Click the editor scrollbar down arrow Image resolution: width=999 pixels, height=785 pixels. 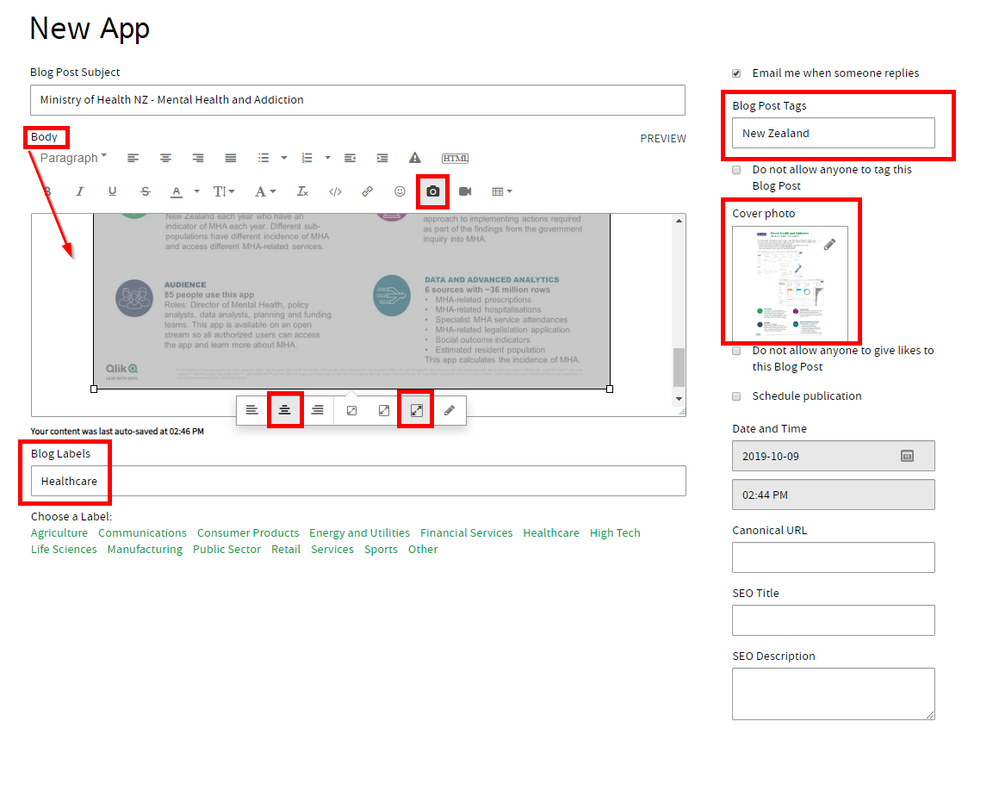point(679,399)
